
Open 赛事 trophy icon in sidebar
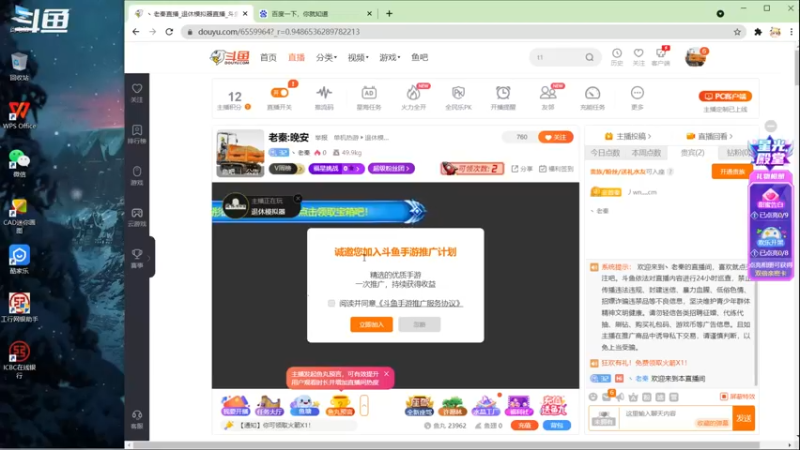click(x=137, y=258)
